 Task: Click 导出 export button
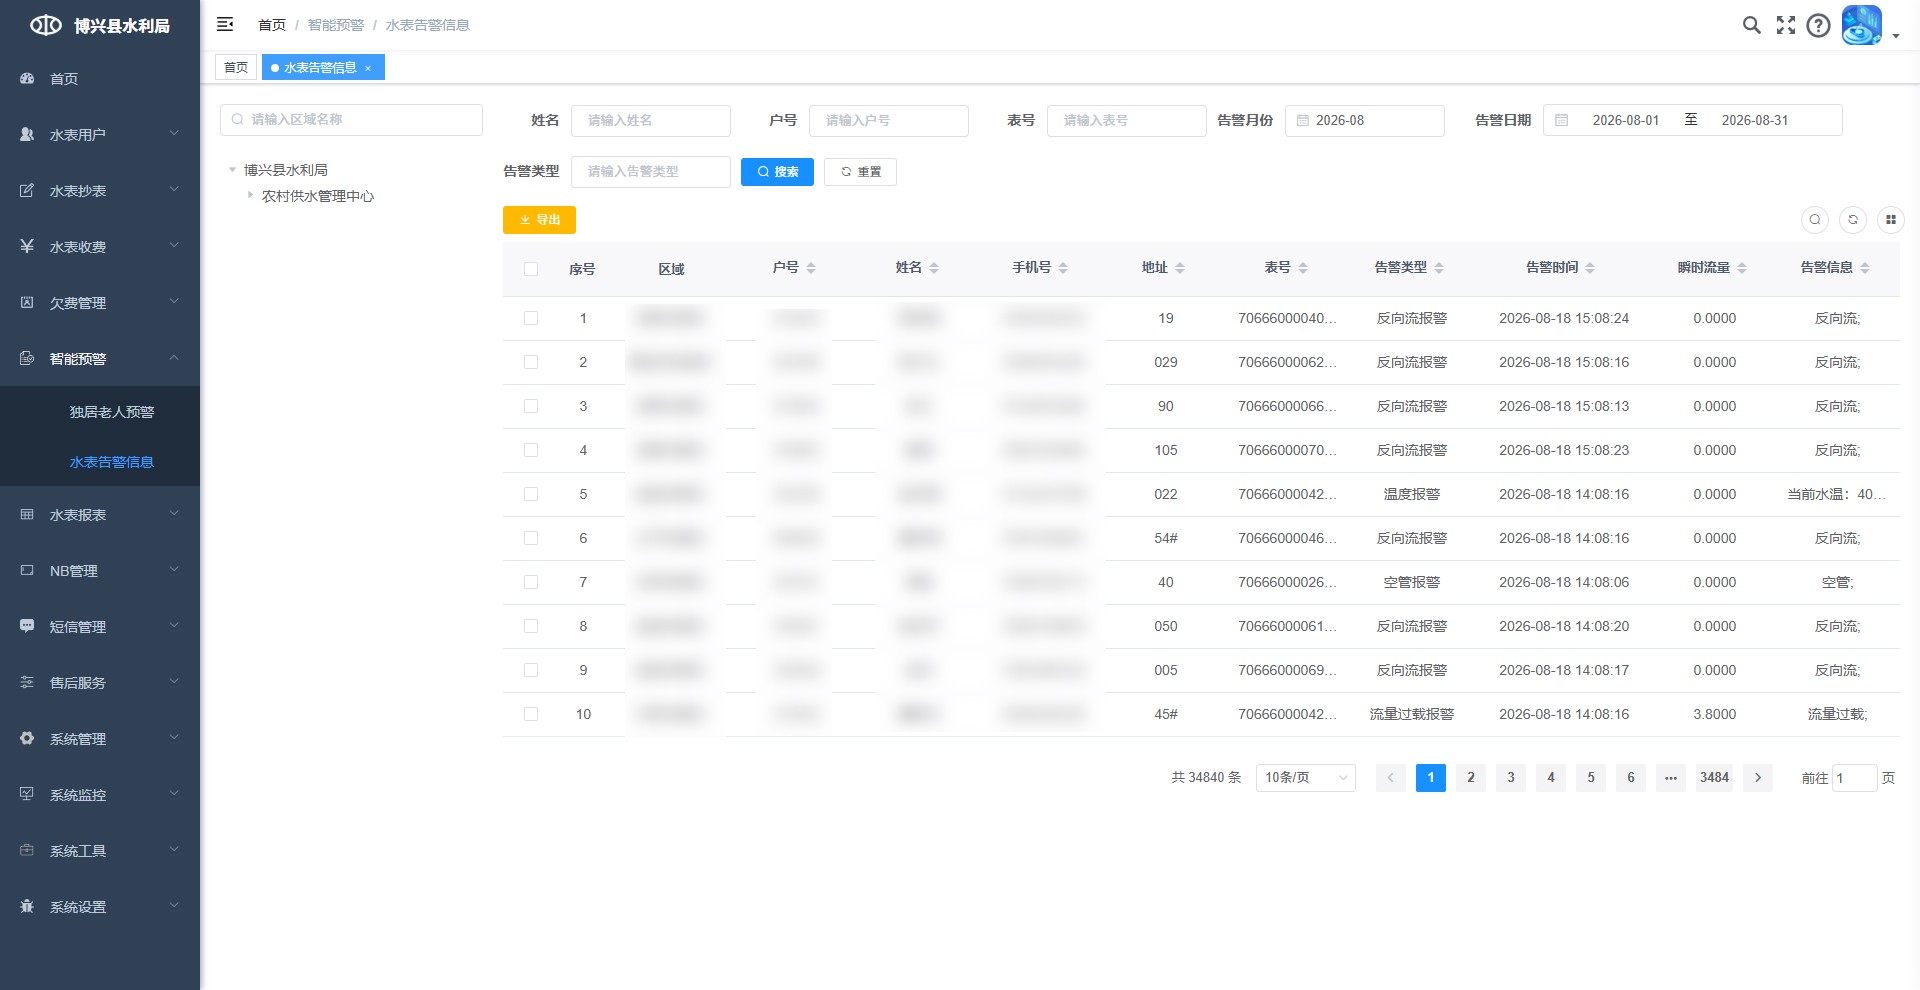coord(539,220)
